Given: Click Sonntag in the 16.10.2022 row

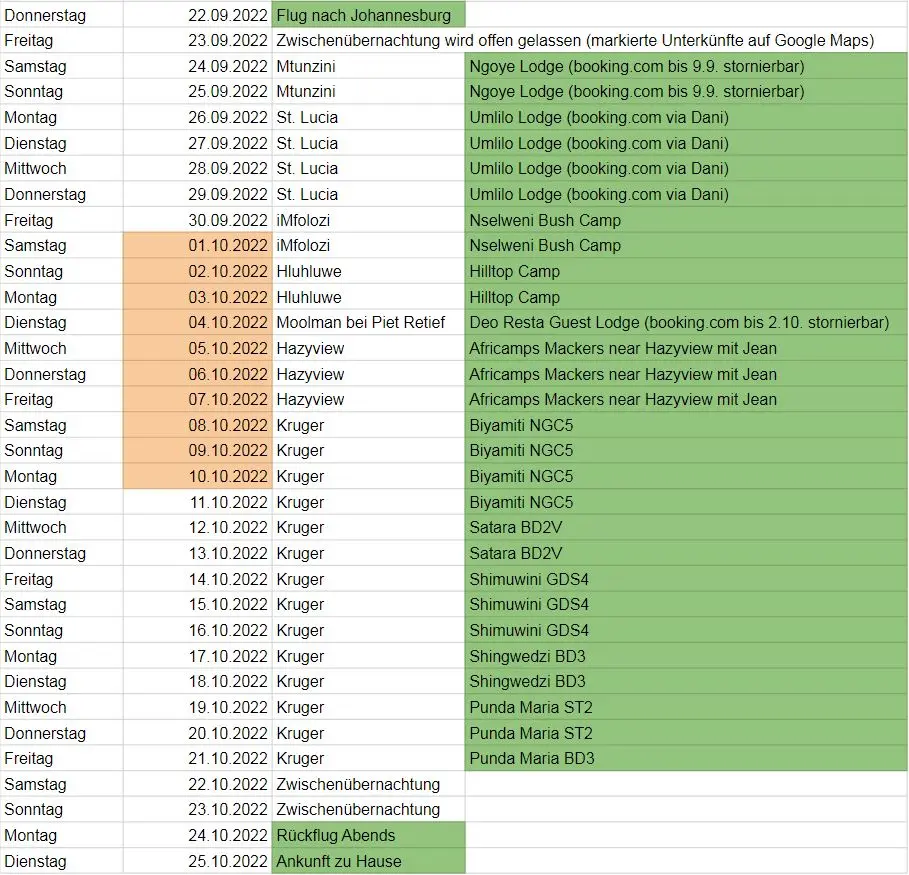Looking at the screenshot, I should pos(62,630).
